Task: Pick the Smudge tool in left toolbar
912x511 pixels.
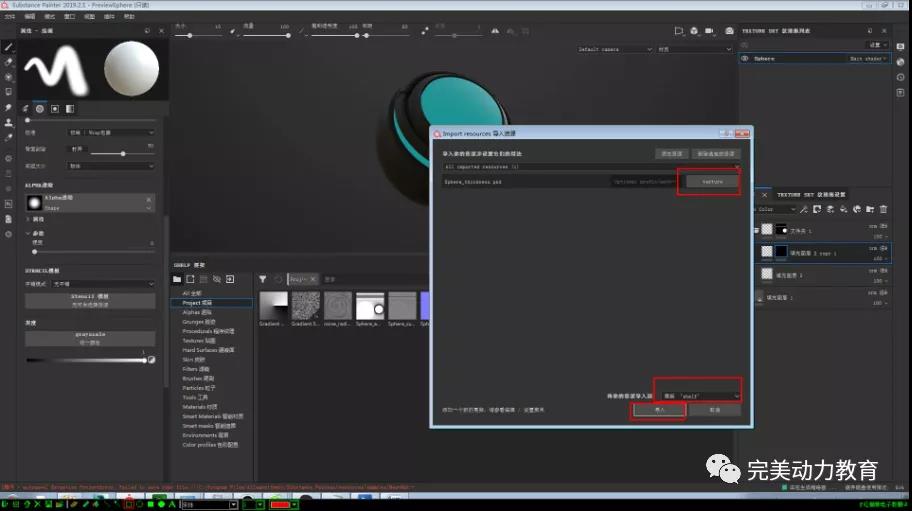Action: [8, 107]
